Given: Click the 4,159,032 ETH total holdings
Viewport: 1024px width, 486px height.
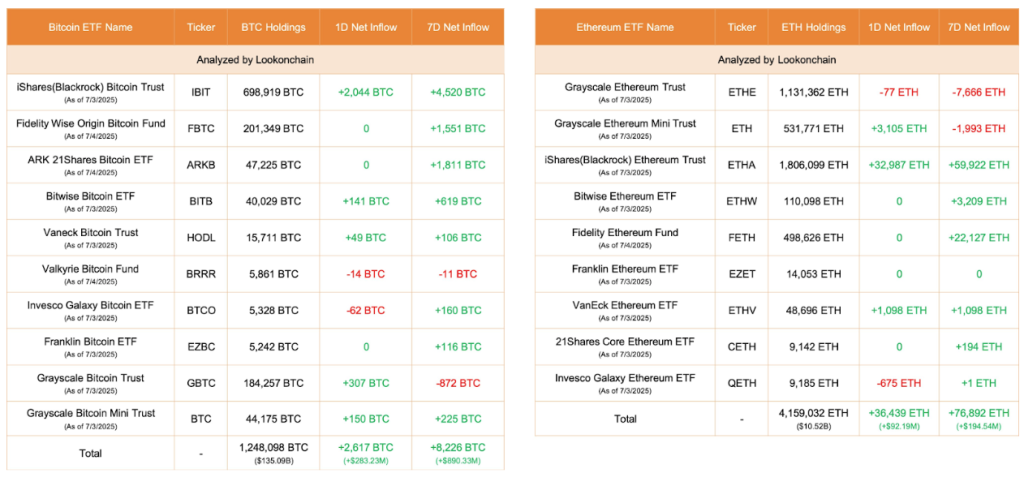Looking at the screenshot, I should 813,411.
